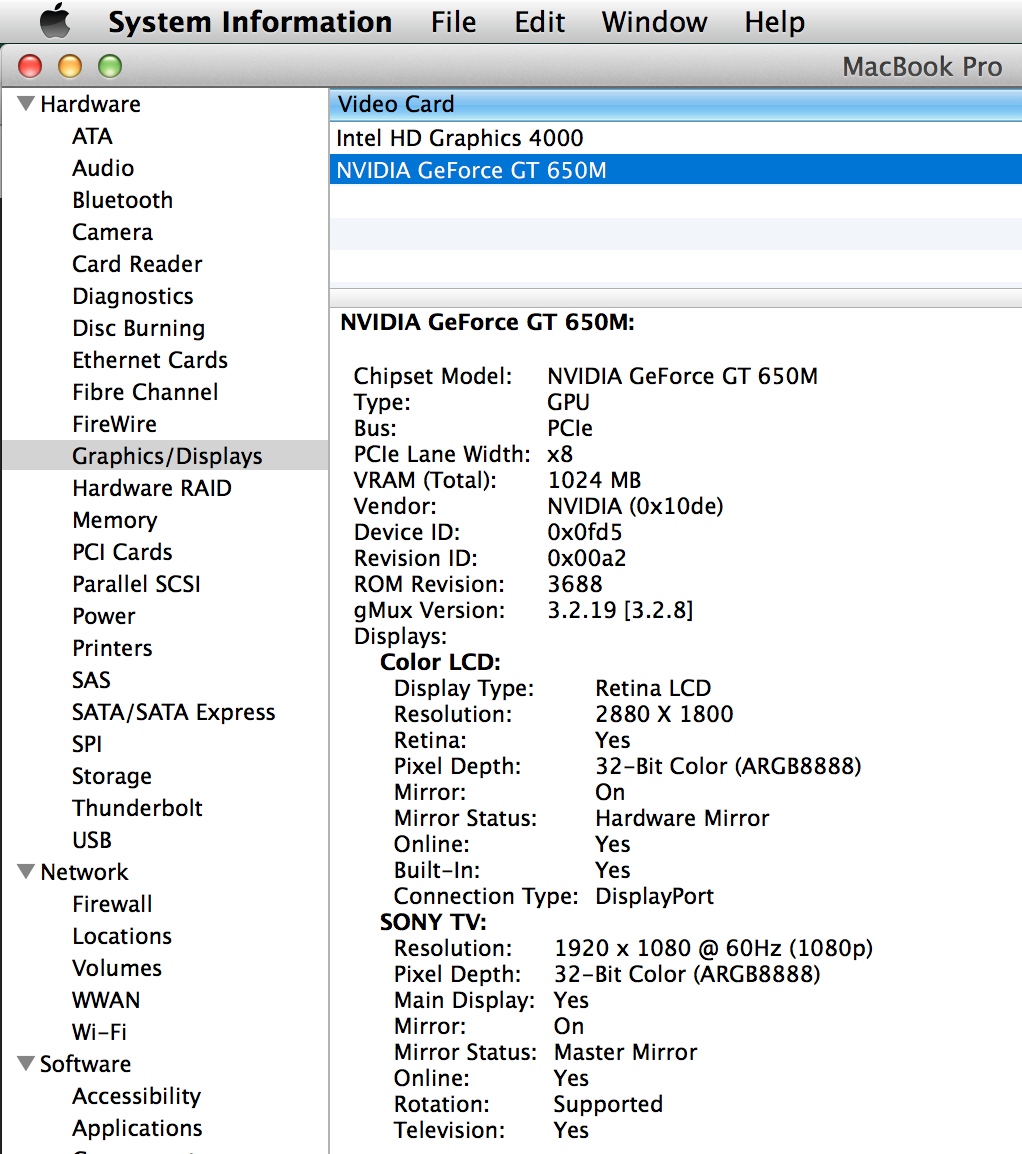Screen dimensions: 1022x1154
Task: Select Printers in the sidebar
Action: 112,648
